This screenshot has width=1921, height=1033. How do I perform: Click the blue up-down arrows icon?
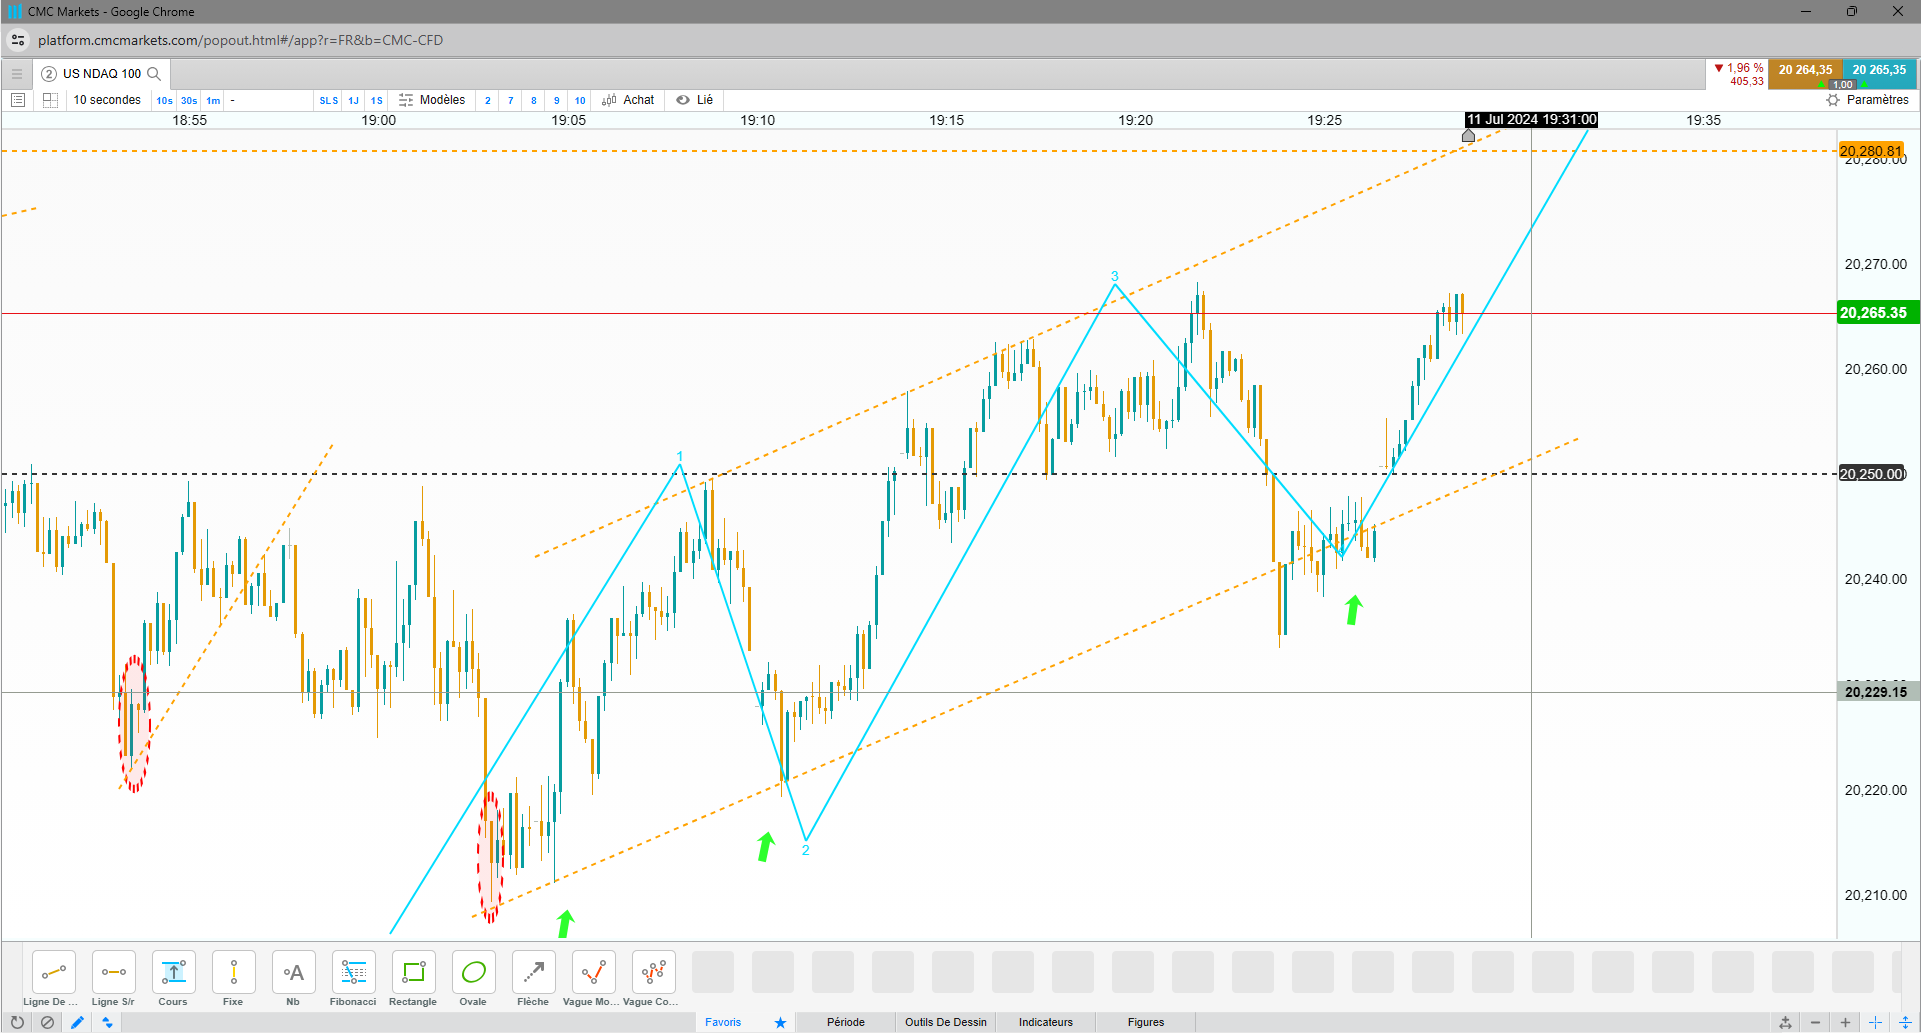107,1022
